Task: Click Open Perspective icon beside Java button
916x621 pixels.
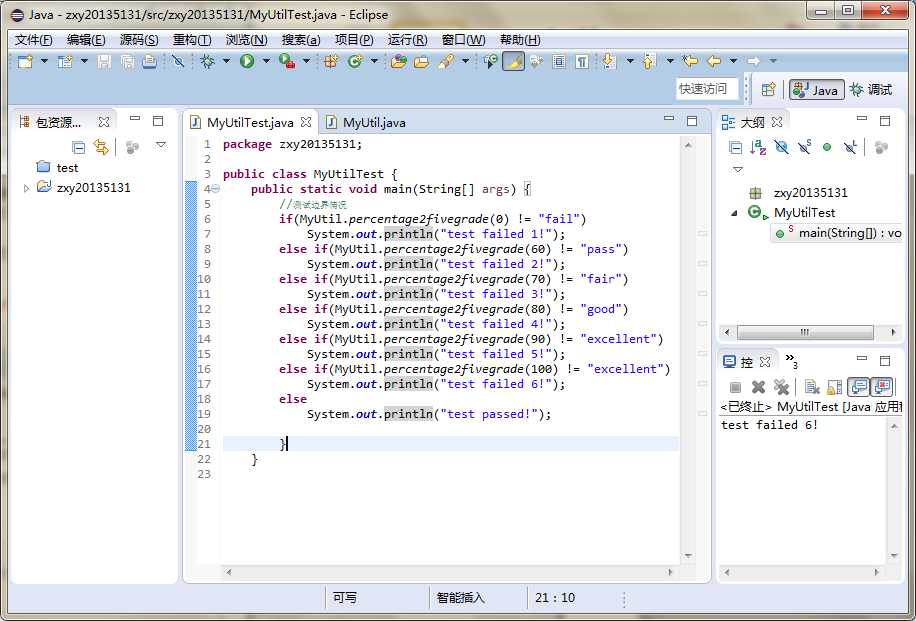Action: [768, 90]
